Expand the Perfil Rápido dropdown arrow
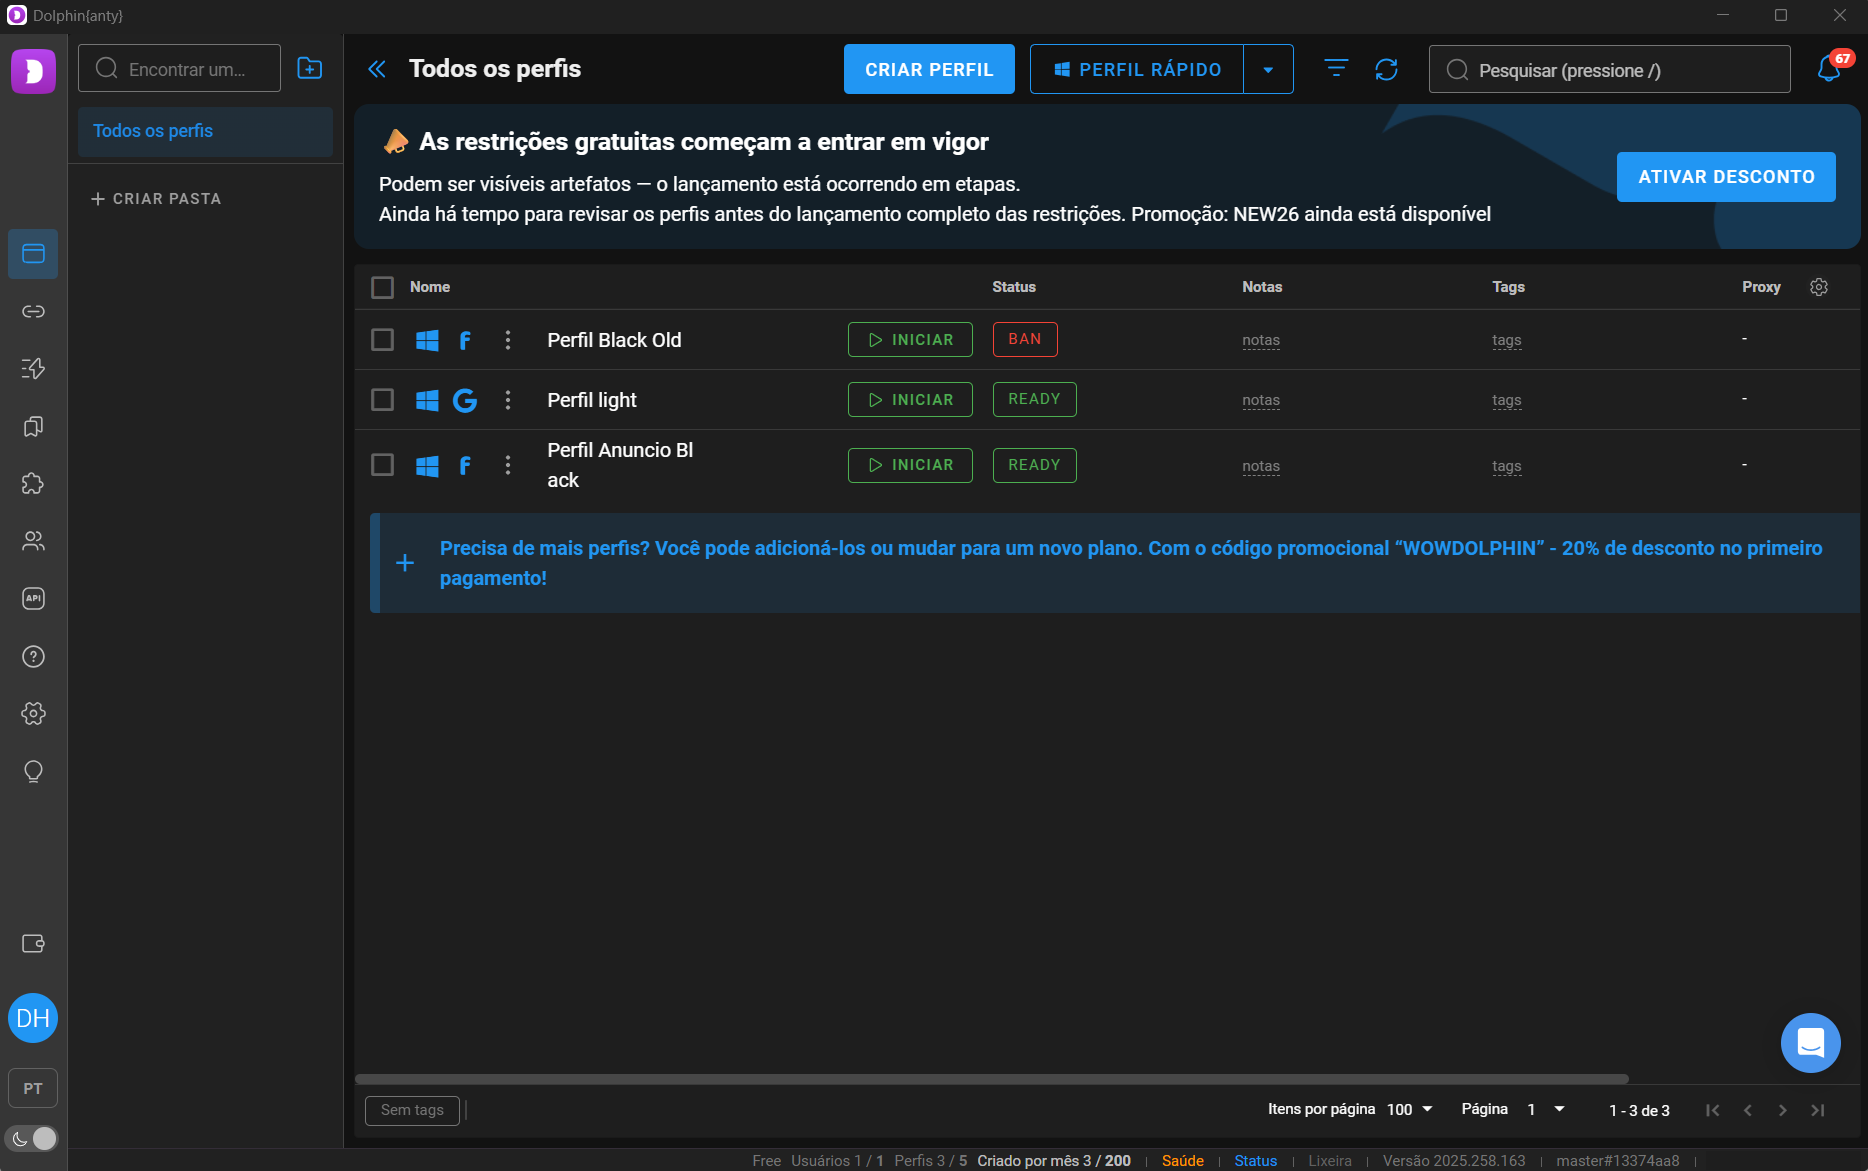The height and width of the screenshot is (1171, 1868). point(1268,70)
